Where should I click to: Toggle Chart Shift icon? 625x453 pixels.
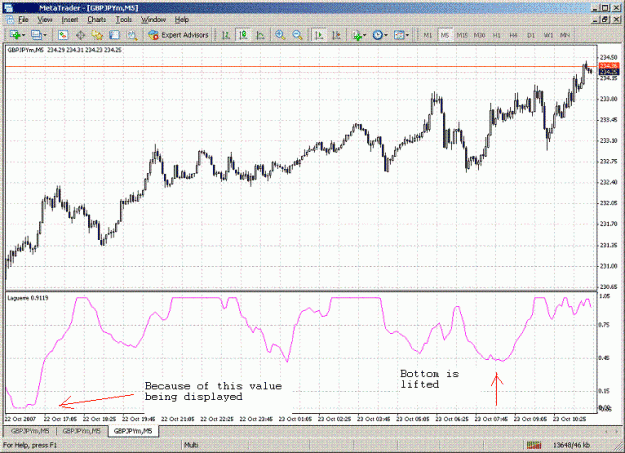(x=336, y=35)
